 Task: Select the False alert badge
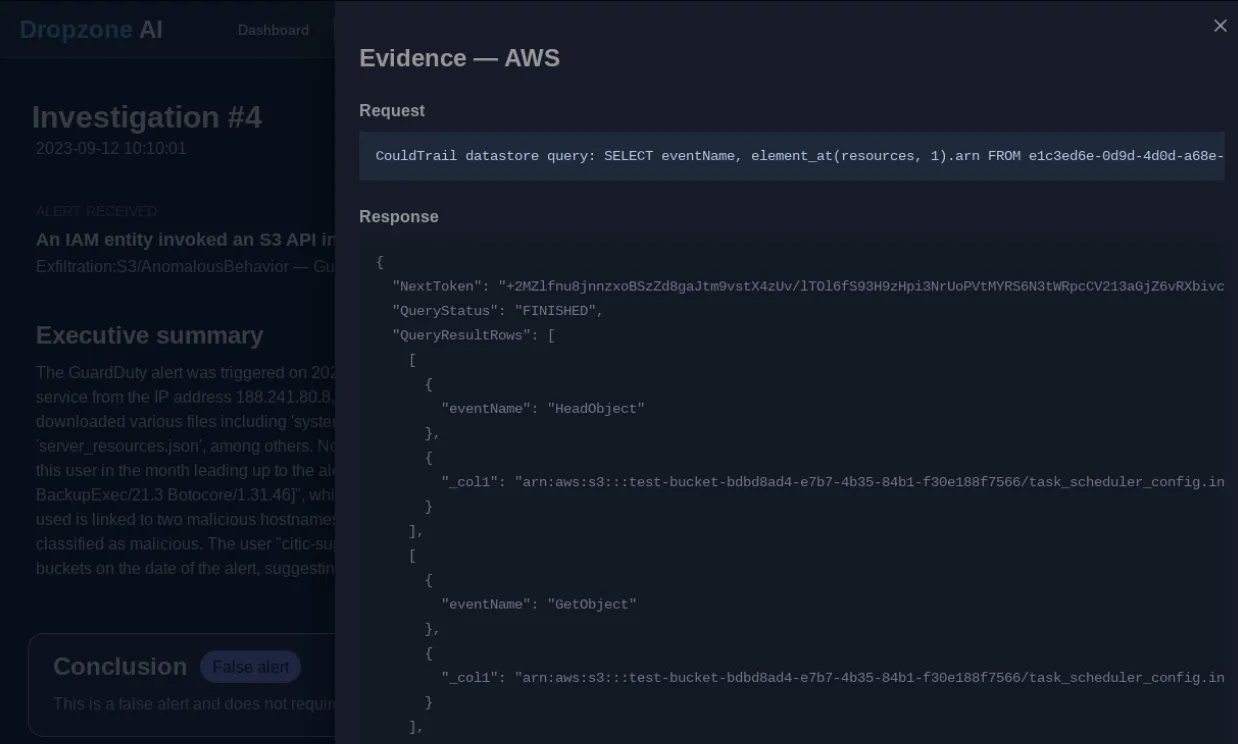point(251,666)
